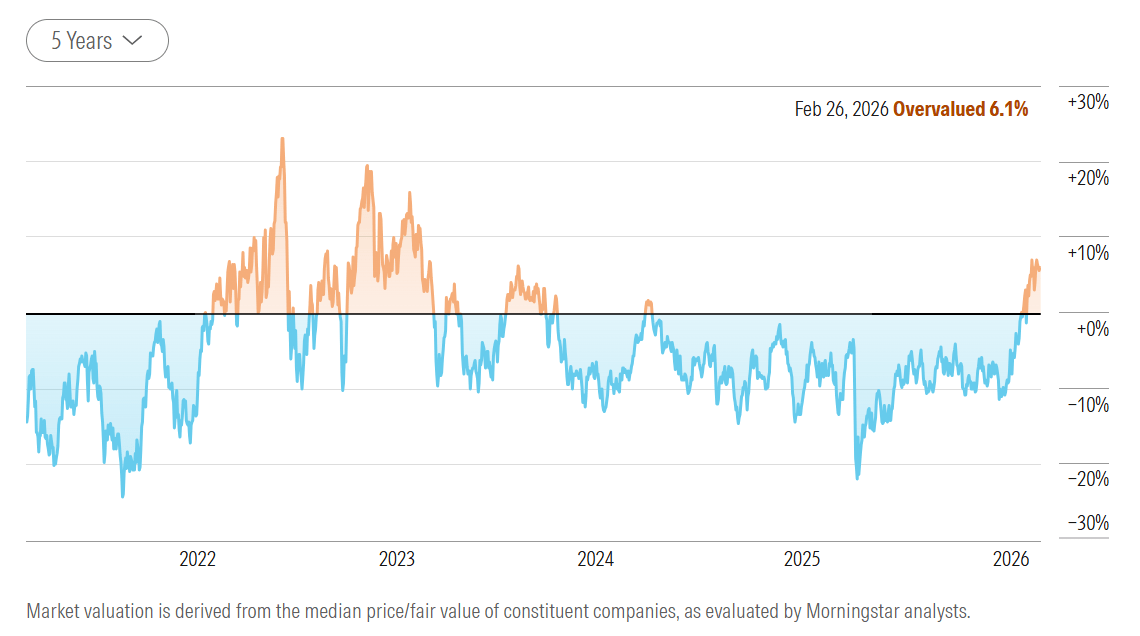
Task: Select the −20% y-axis label
Action: click(1087, 479)
